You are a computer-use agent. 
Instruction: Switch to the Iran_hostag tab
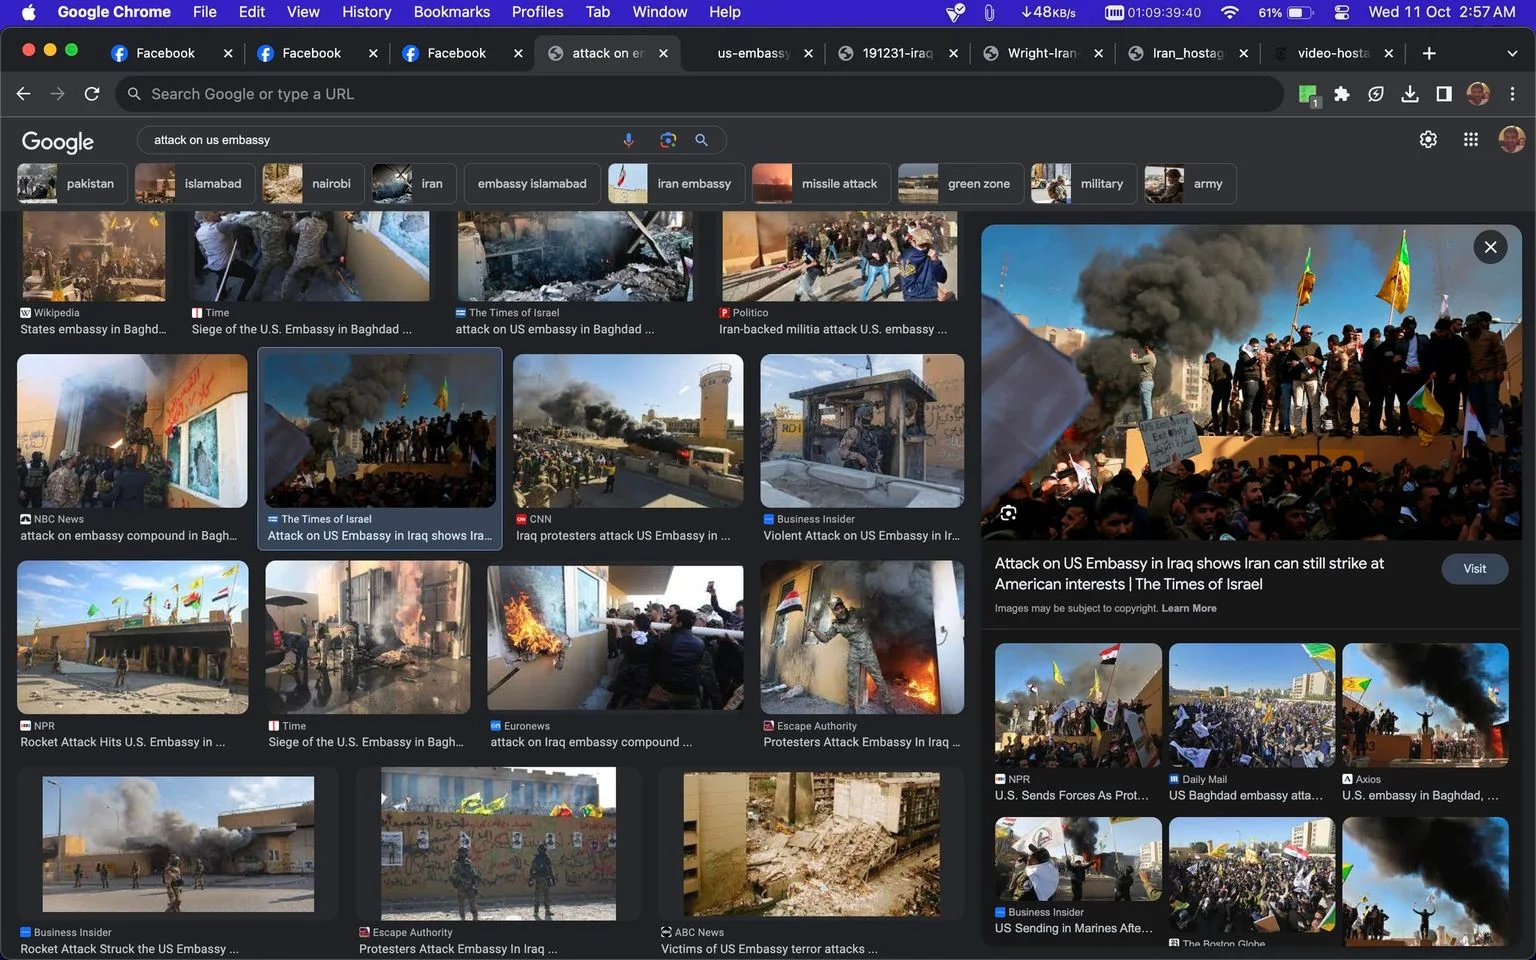pos(1187,53)
